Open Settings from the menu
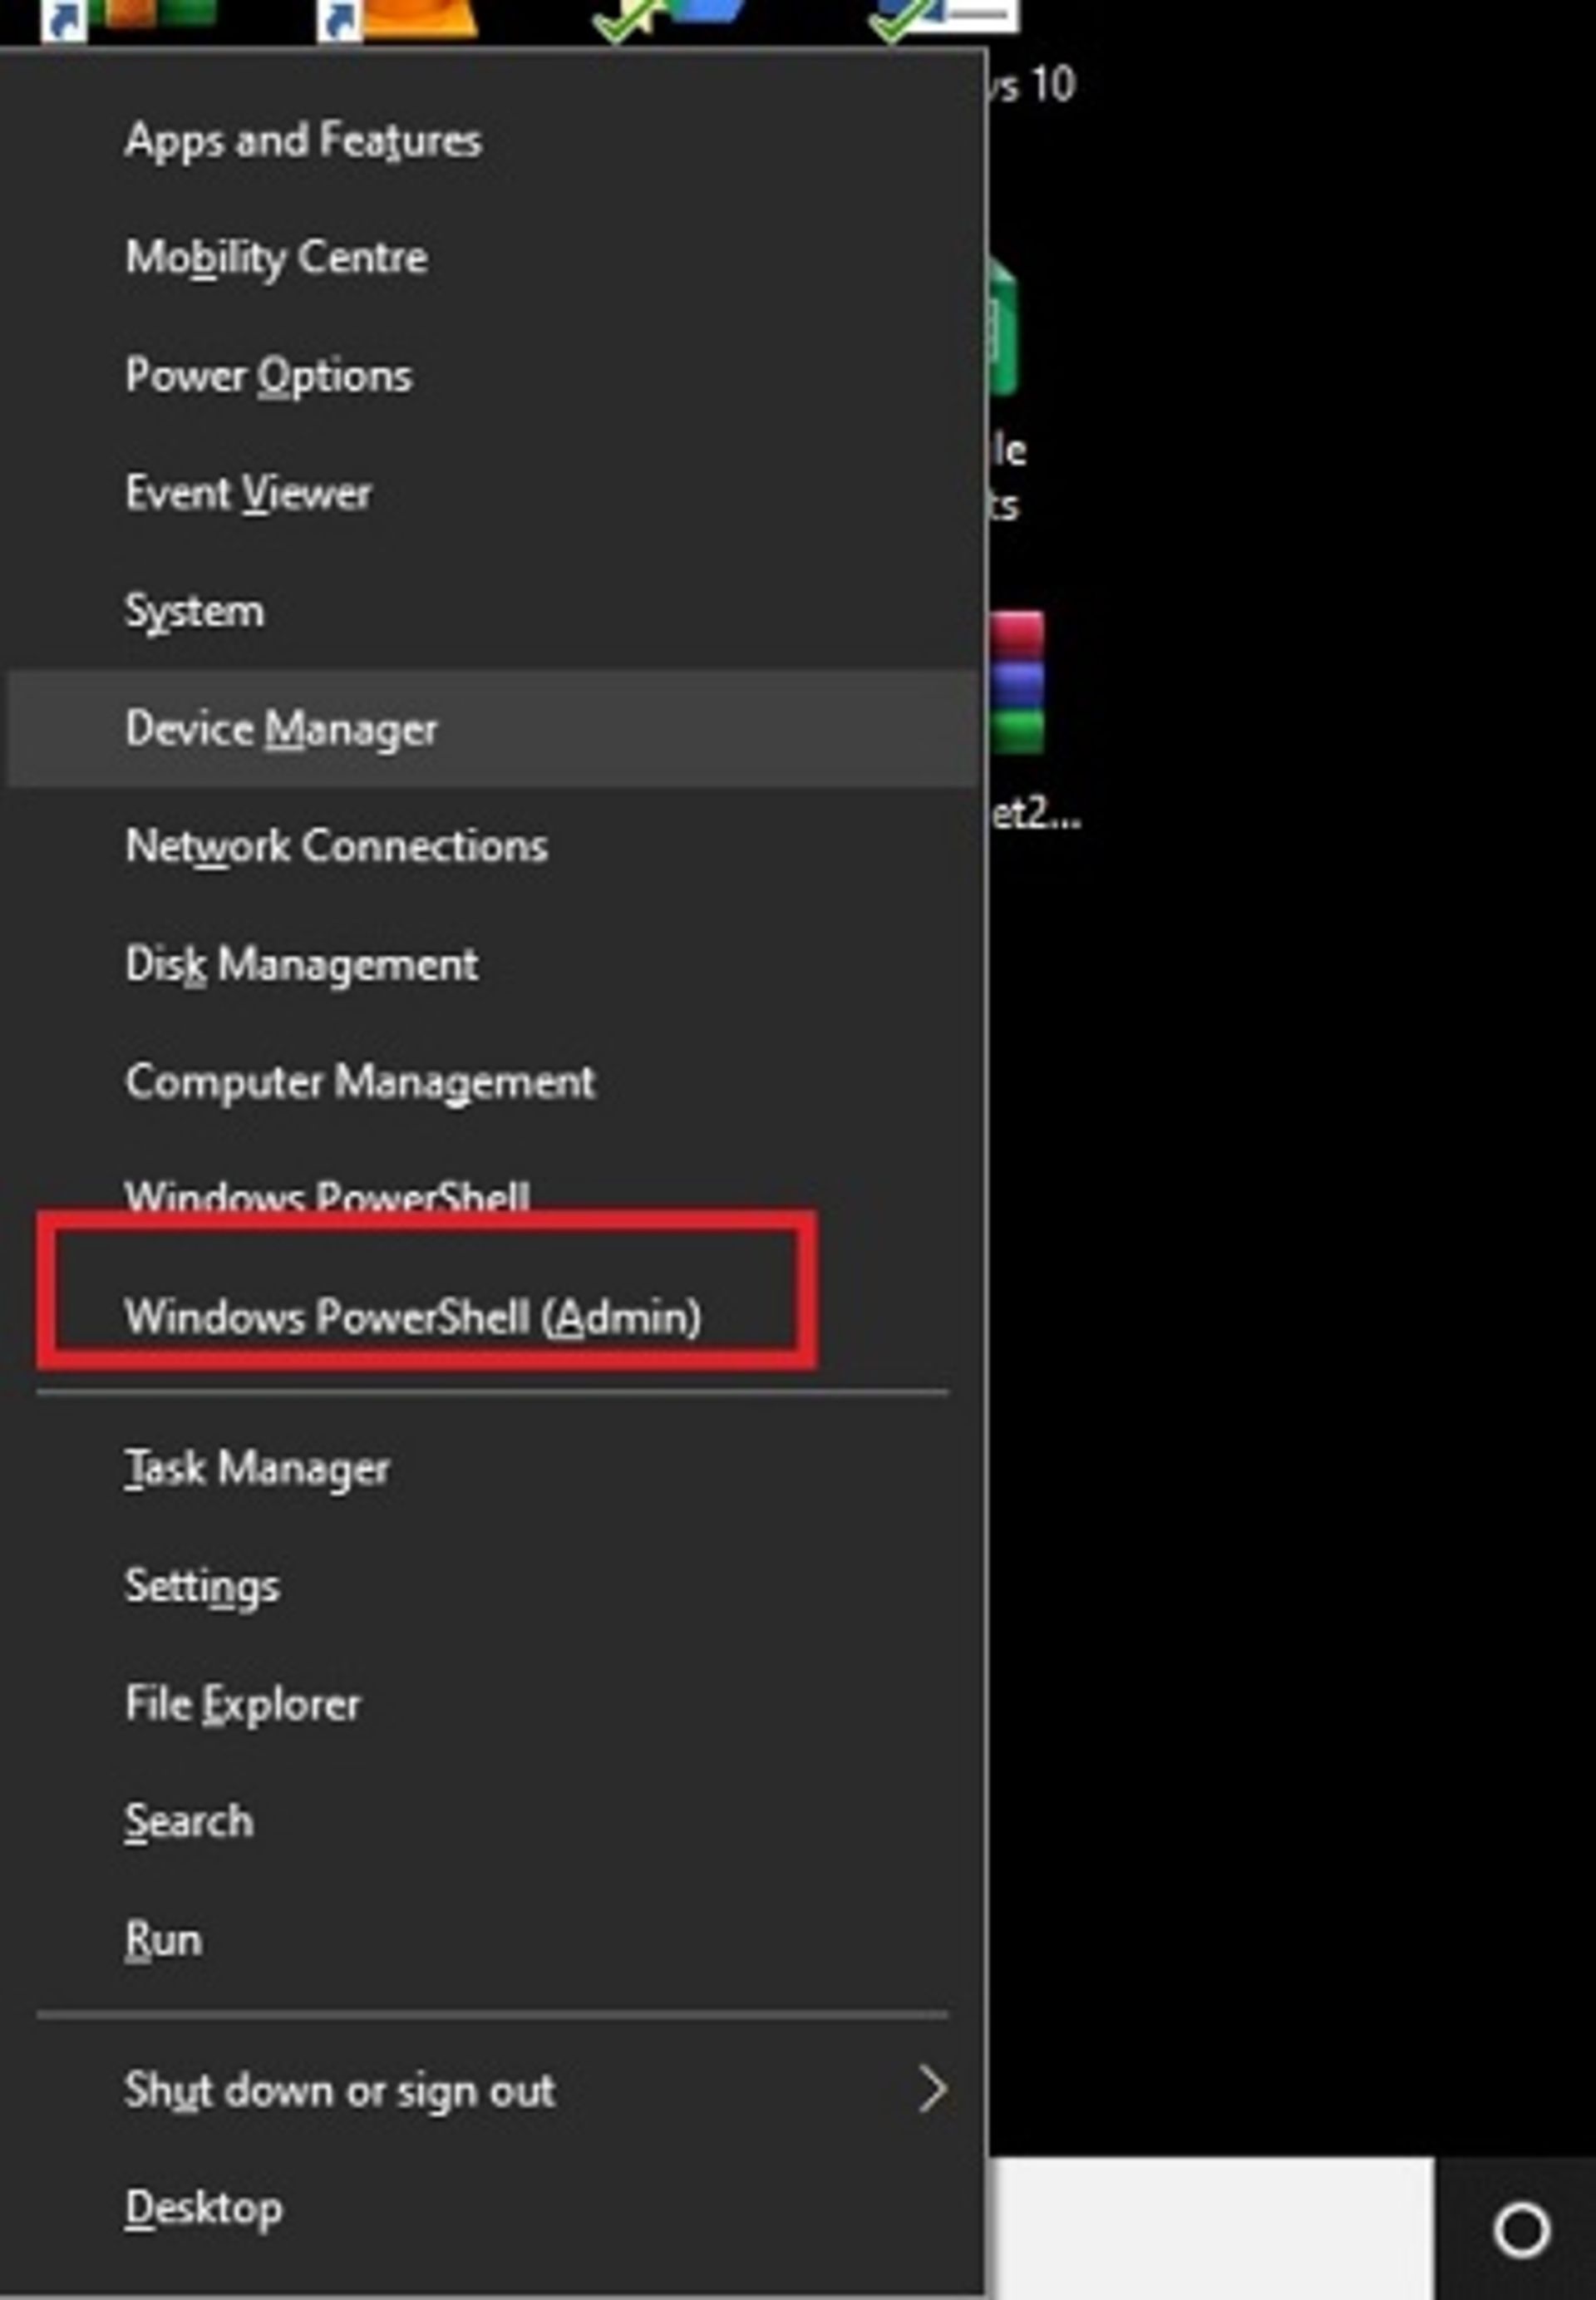Image resolution: width=1596 pixels, height=2300 pixels. coord(492,1586)
